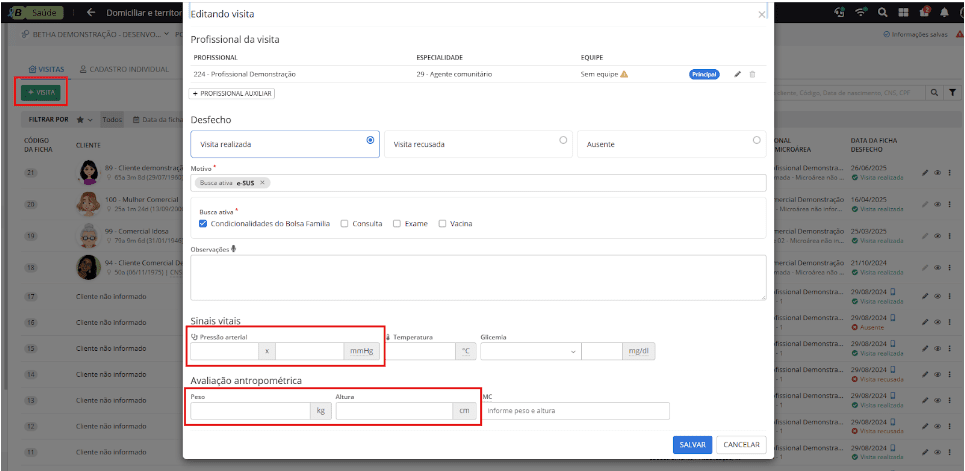Remove the 'Busca ativa e-SUS' tag
The height and width of the screenshot is (471, 965).
tap(262, 183)
